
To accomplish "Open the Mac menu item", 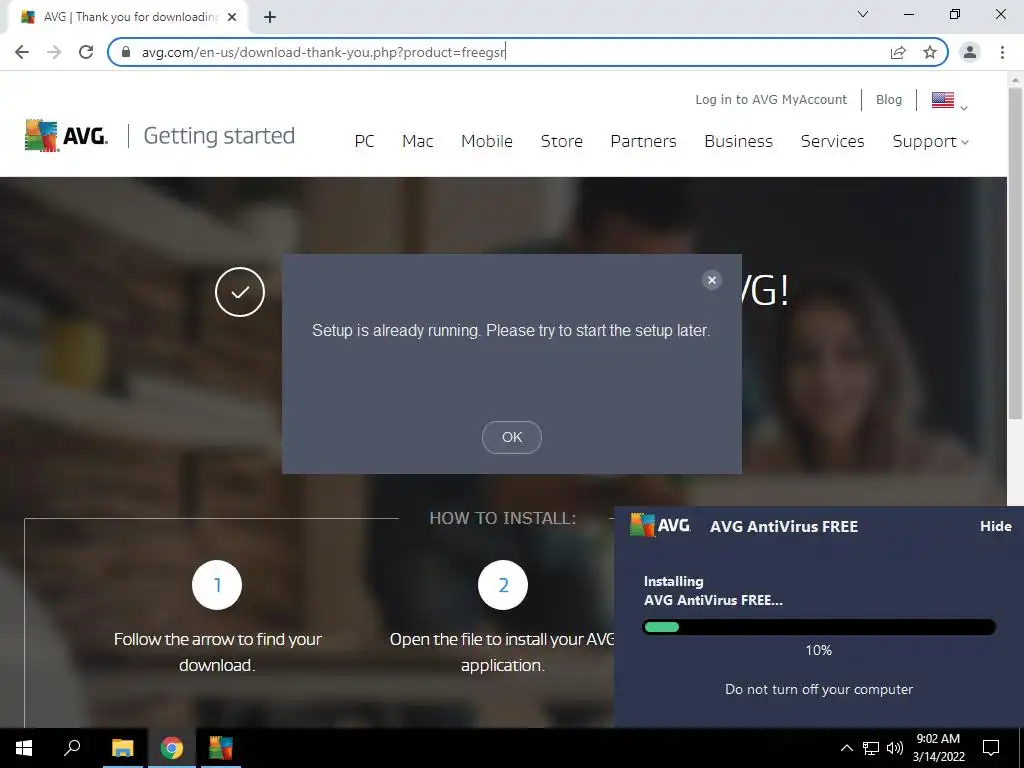I will click(x=418, y=141).
